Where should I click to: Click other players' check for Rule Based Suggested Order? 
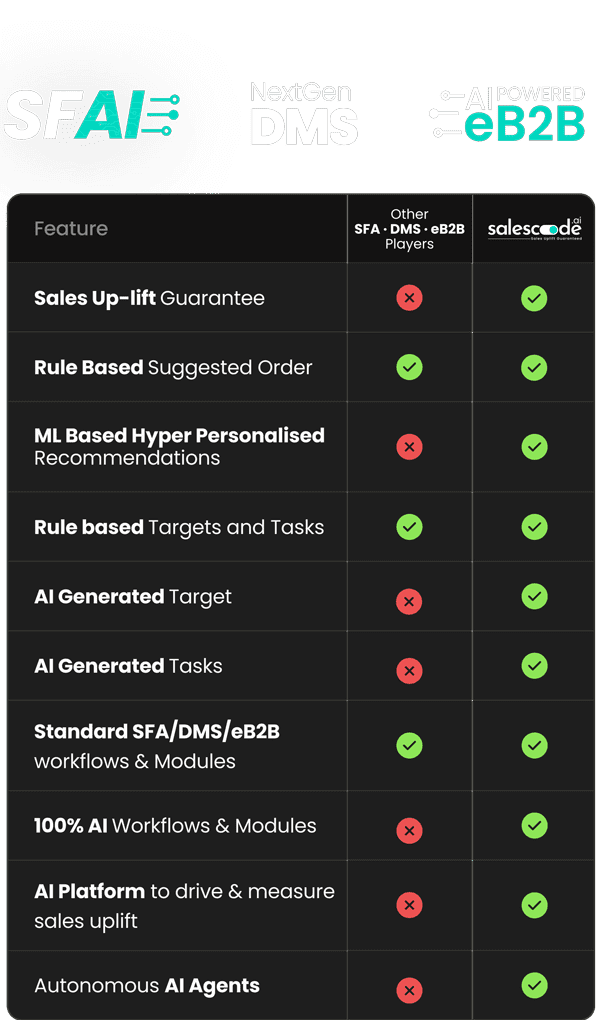pyautogui.click(x=409, y=367)
